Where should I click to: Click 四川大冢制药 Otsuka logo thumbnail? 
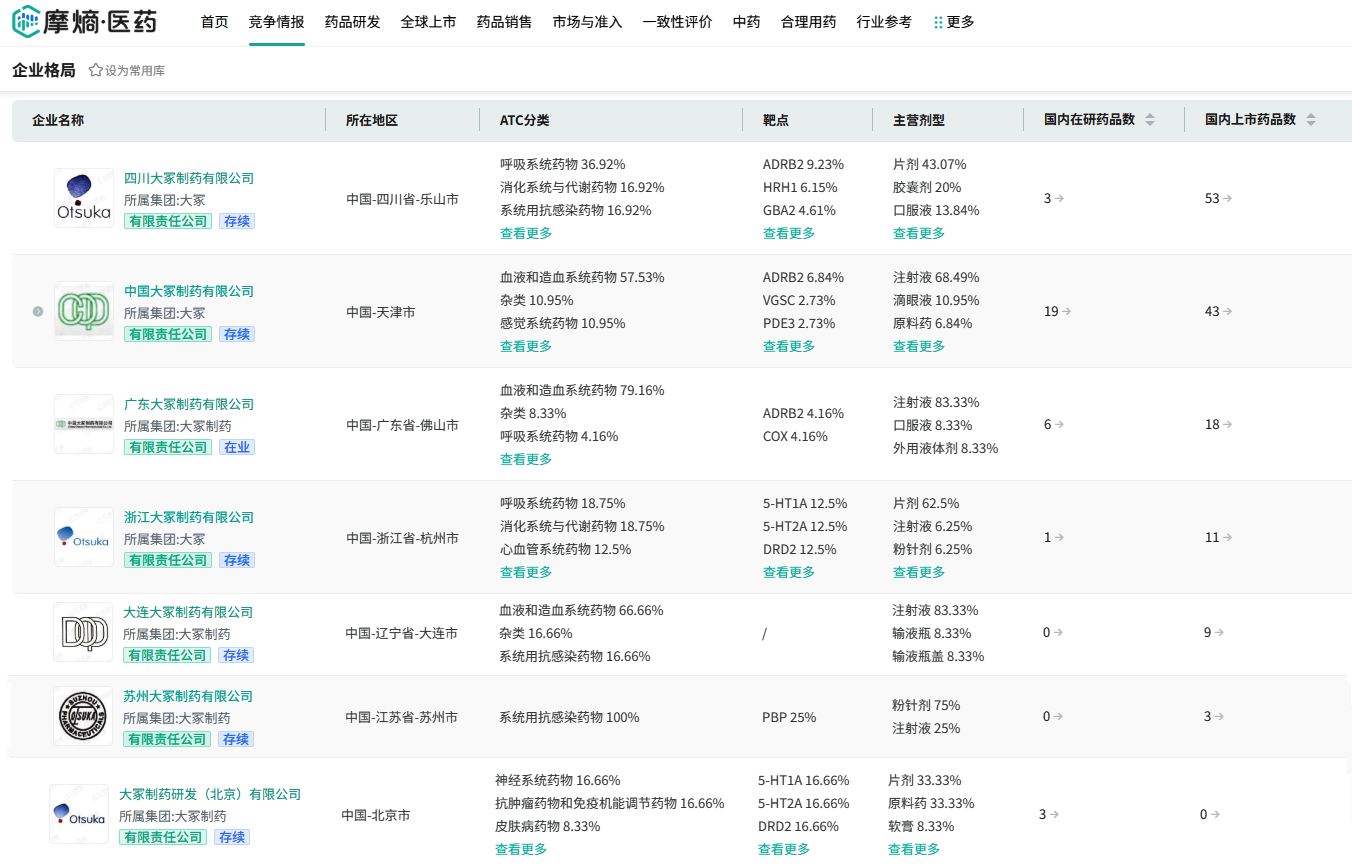coord(84,198)
